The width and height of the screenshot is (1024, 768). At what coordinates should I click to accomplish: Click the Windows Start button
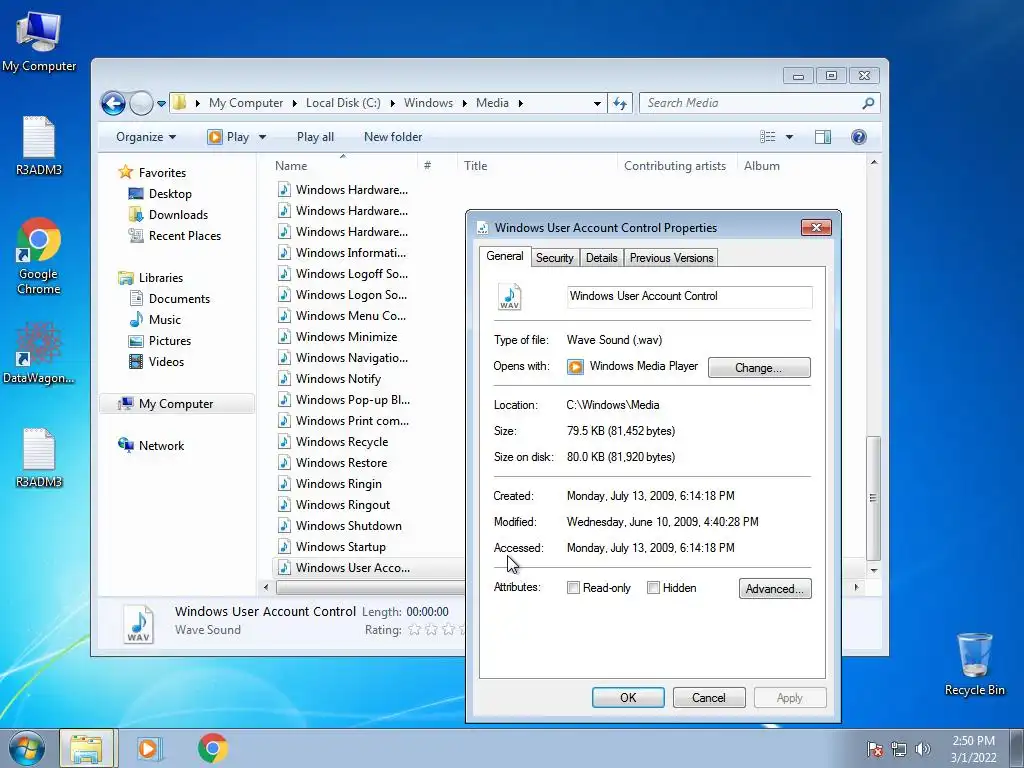[x=27, y=748]
